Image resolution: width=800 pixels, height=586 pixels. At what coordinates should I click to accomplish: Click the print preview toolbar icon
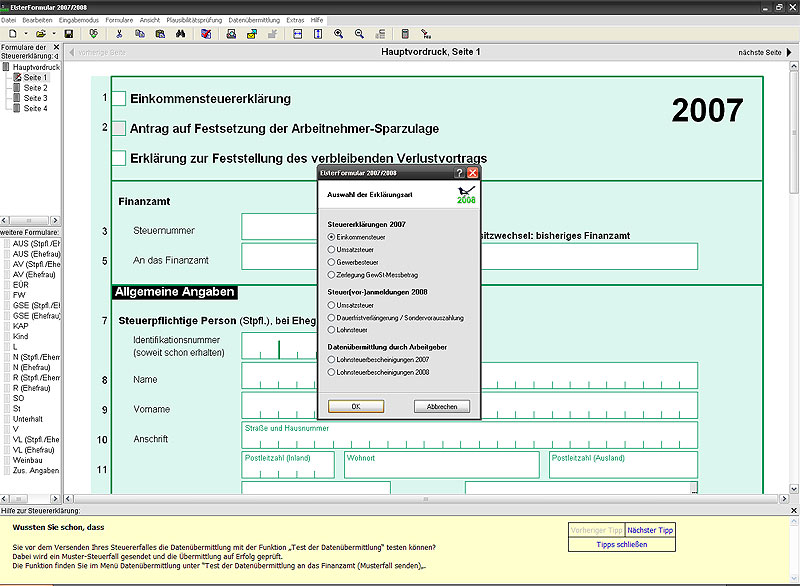[231, 34]
